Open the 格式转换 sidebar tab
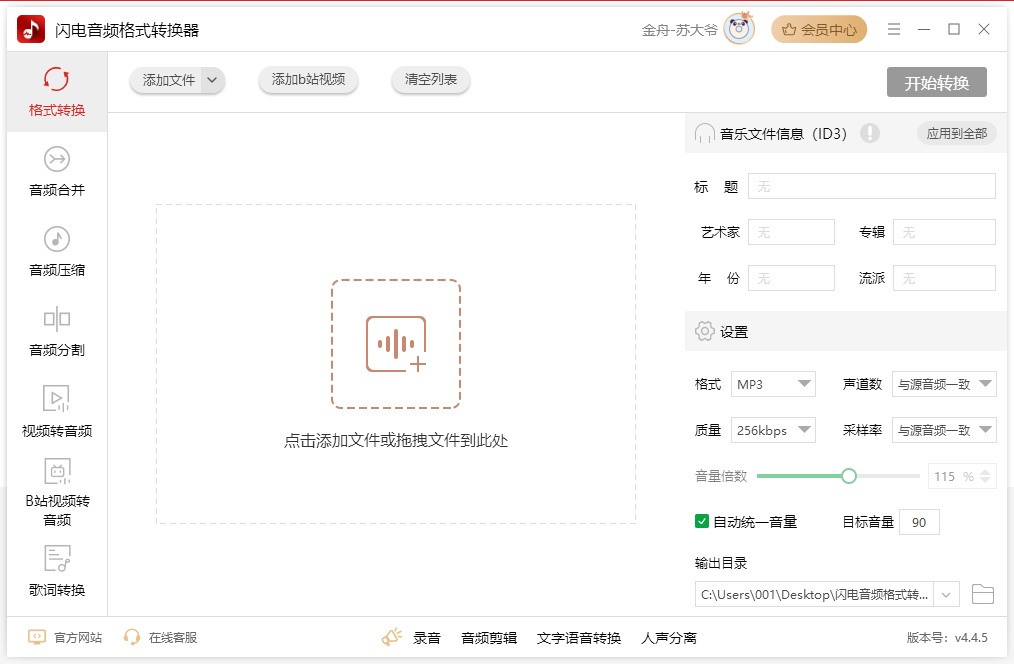The image size is (1014, 664). [57, 92]
